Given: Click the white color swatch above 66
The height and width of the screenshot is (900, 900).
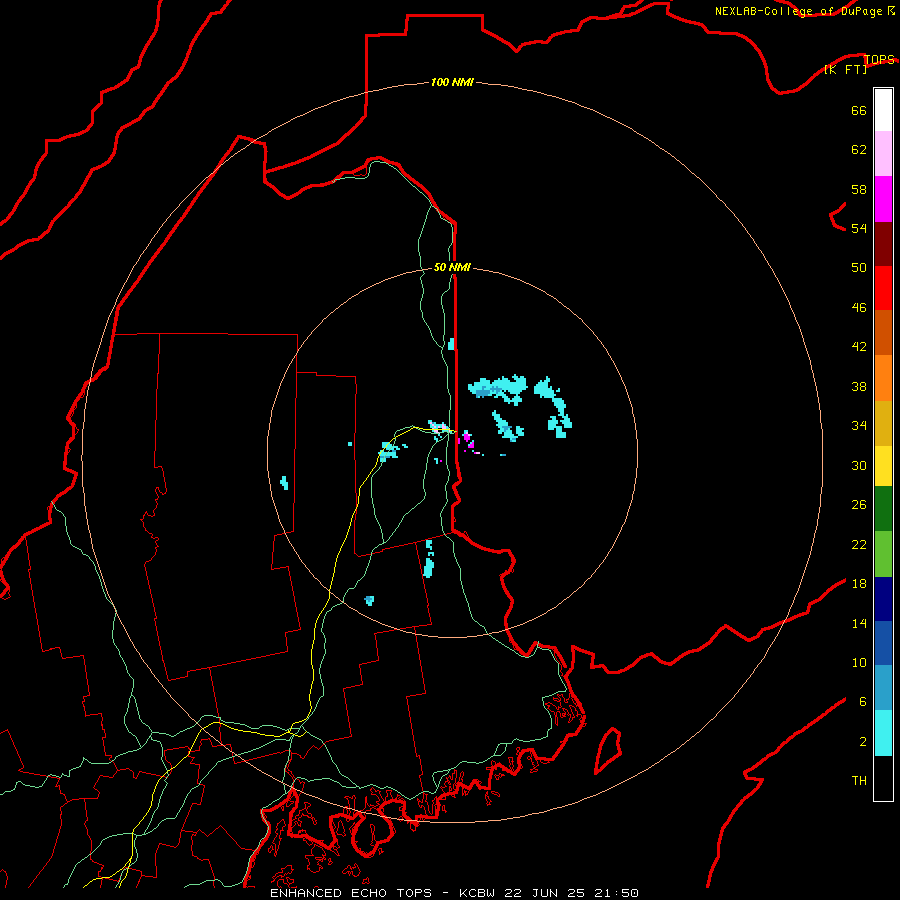Looking at the screenshot, I should coord(883,110).
